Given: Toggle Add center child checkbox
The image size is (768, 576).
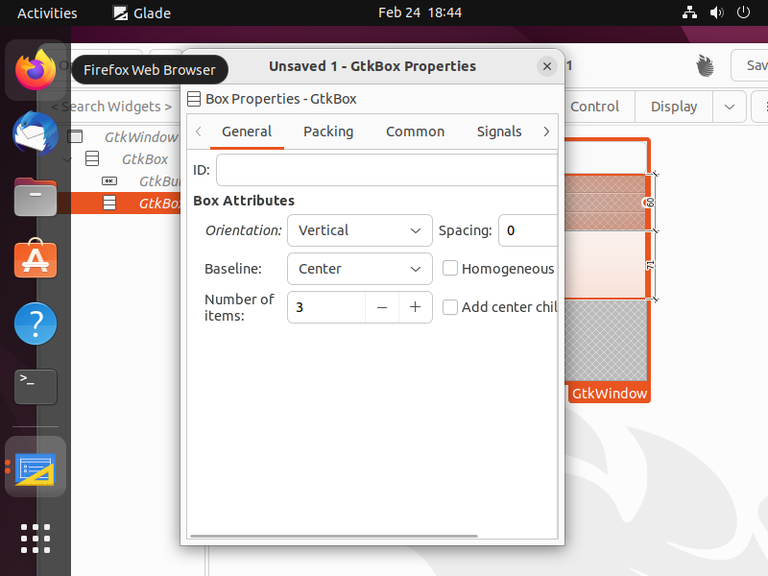Looking at the screenshot, I should tap(450, 307).
